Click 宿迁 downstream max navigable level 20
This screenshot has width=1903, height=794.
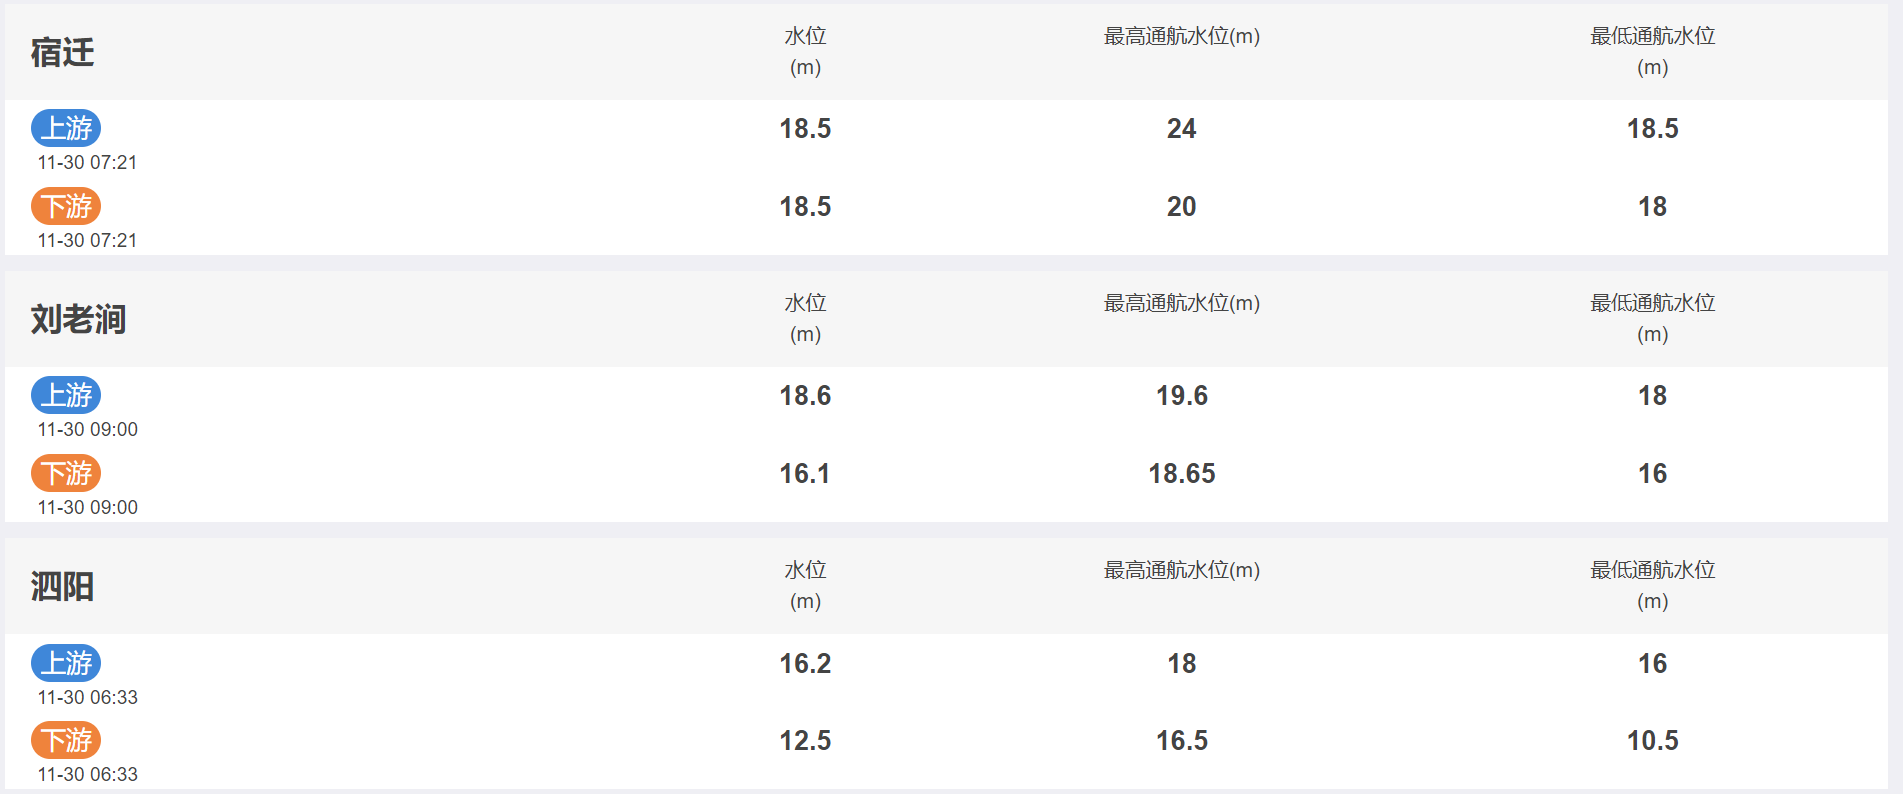1181,206
